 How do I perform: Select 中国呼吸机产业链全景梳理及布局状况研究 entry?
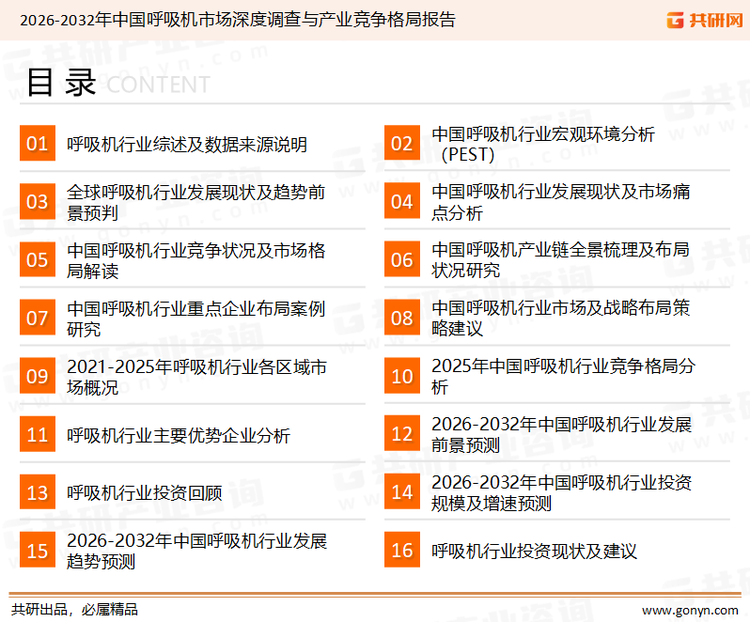coord(561,260)
